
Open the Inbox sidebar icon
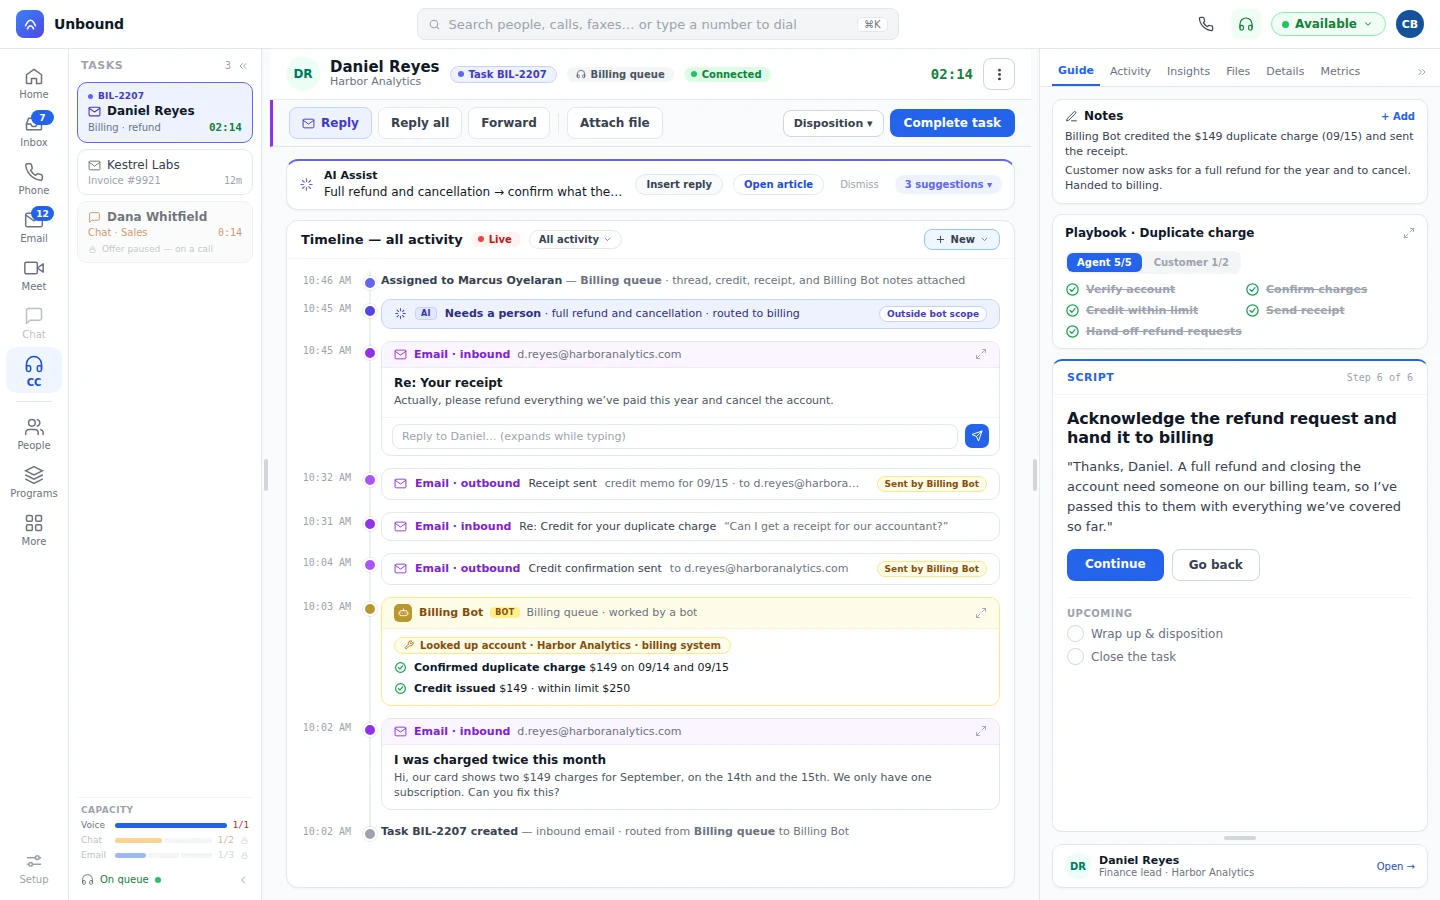pyautogui.click(x=34, y=130)
